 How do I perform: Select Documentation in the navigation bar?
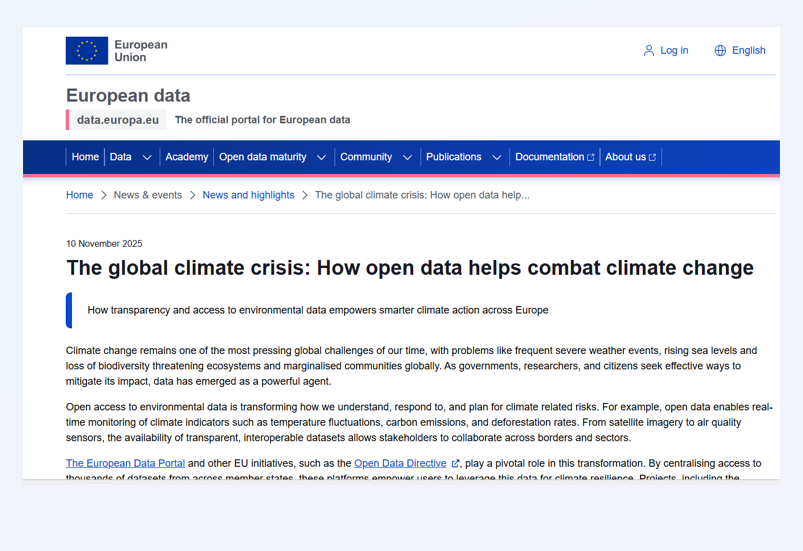549,157
